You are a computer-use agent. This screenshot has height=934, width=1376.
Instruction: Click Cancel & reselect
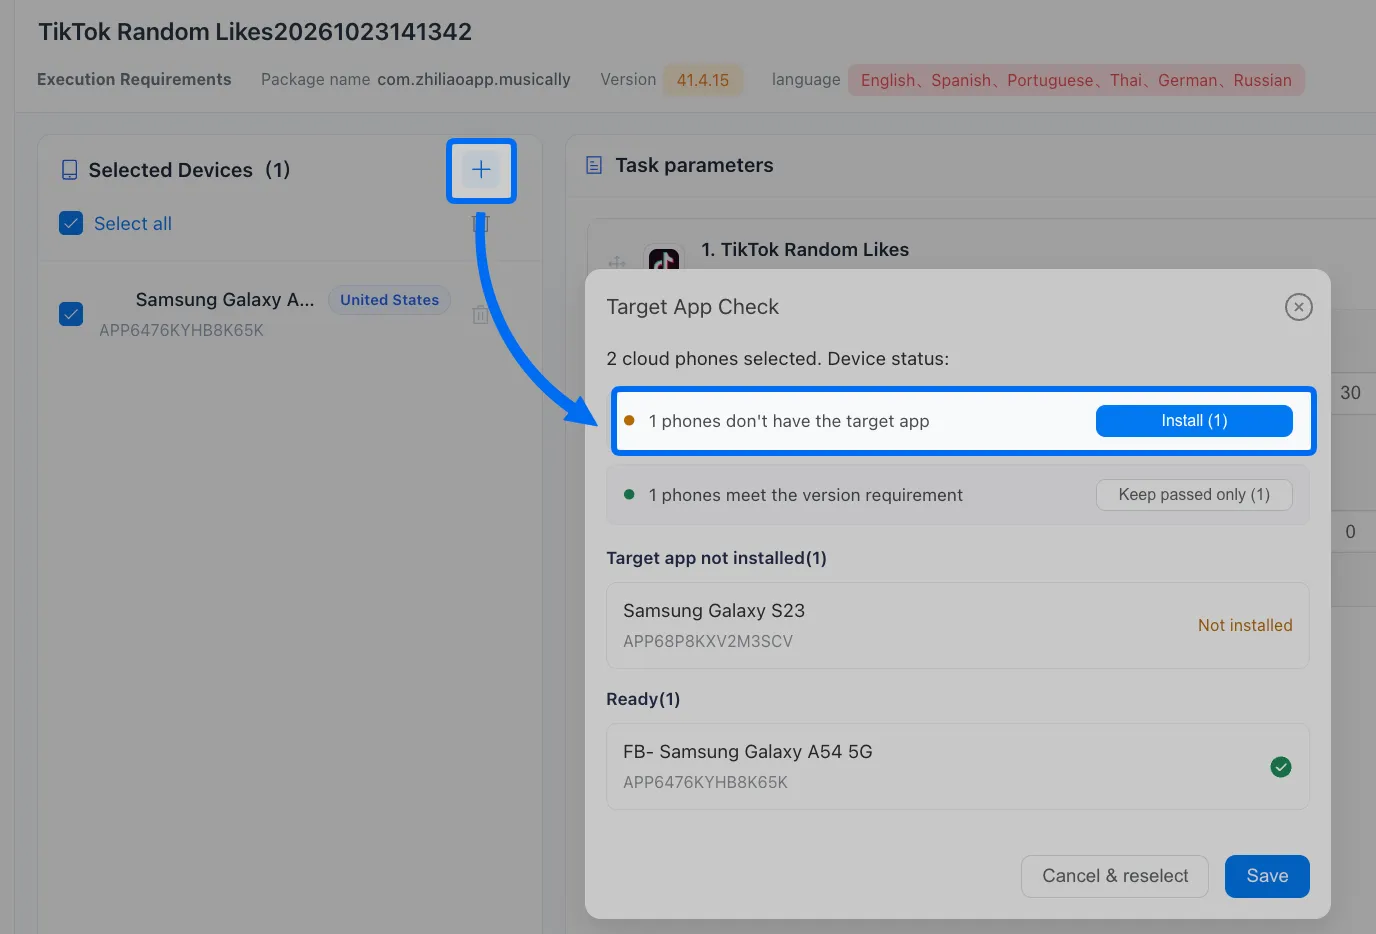click(x=1115, y=876)
